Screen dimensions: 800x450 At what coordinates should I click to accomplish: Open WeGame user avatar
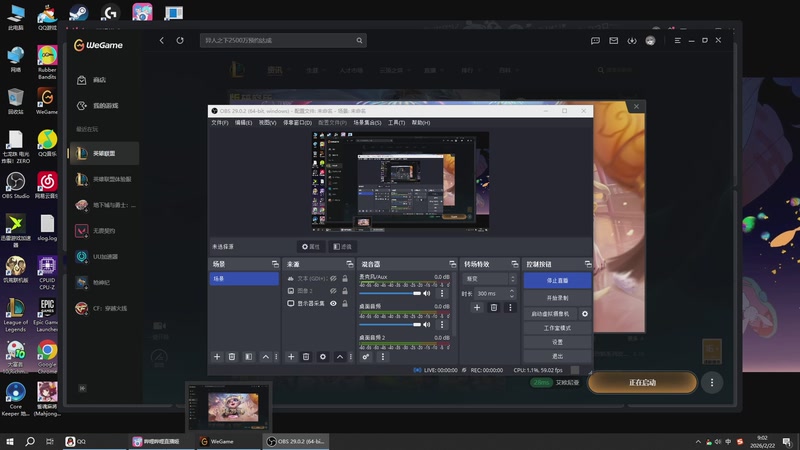(650, 40)
